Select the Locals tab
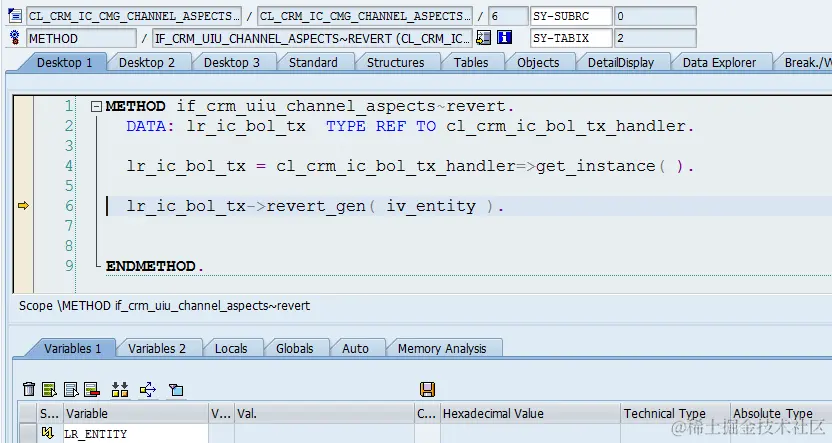The image size is (832, 443). (x=231, y=349)
